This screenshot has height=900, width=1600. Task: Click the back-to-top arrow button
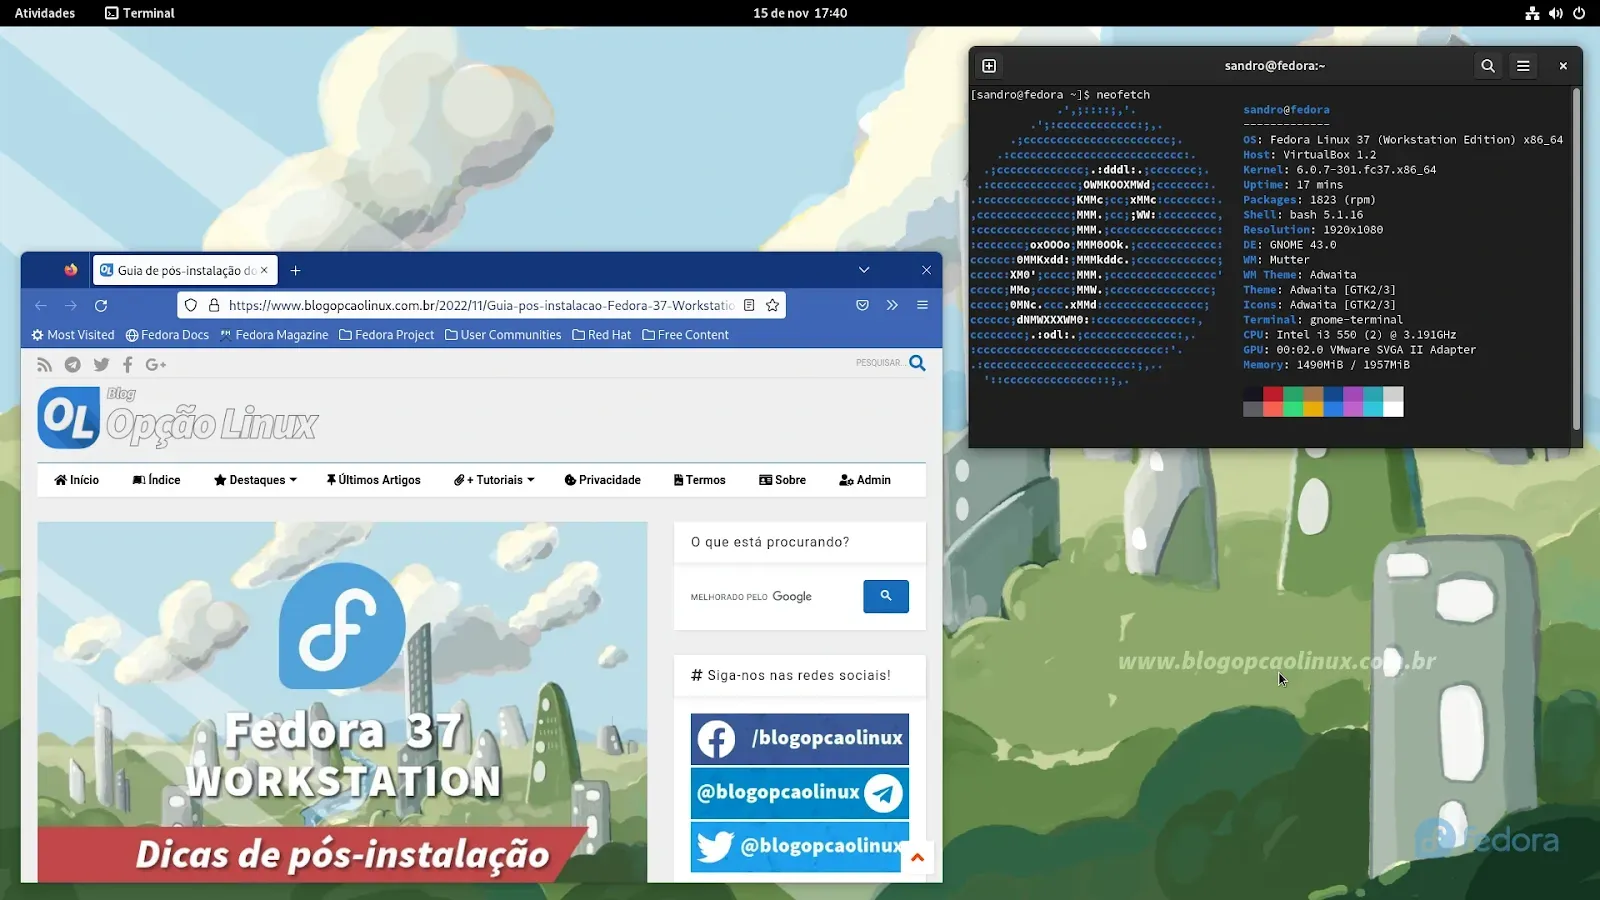click(x=917, y=857)
